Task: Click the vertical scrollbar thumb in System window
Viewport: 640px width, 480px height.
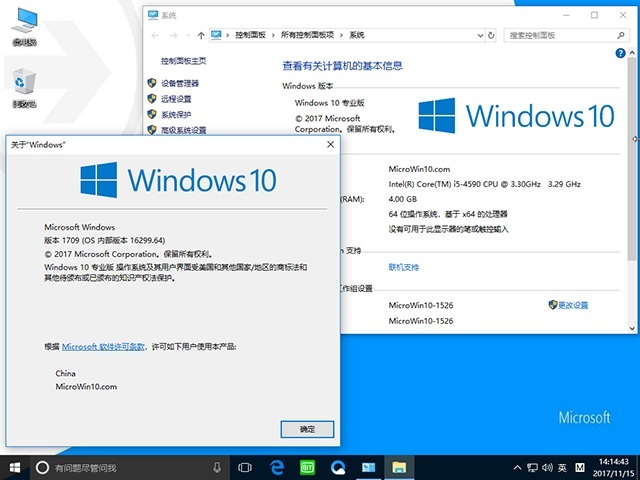Action: (632, 159)
